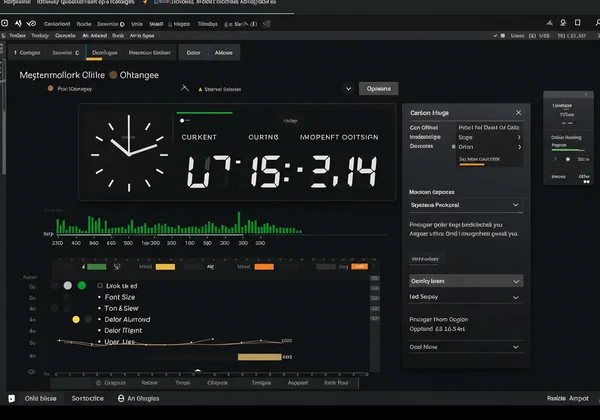This screenshot has height=420, width=600.
Task: Open the Vnle menu
Action: 137,24
